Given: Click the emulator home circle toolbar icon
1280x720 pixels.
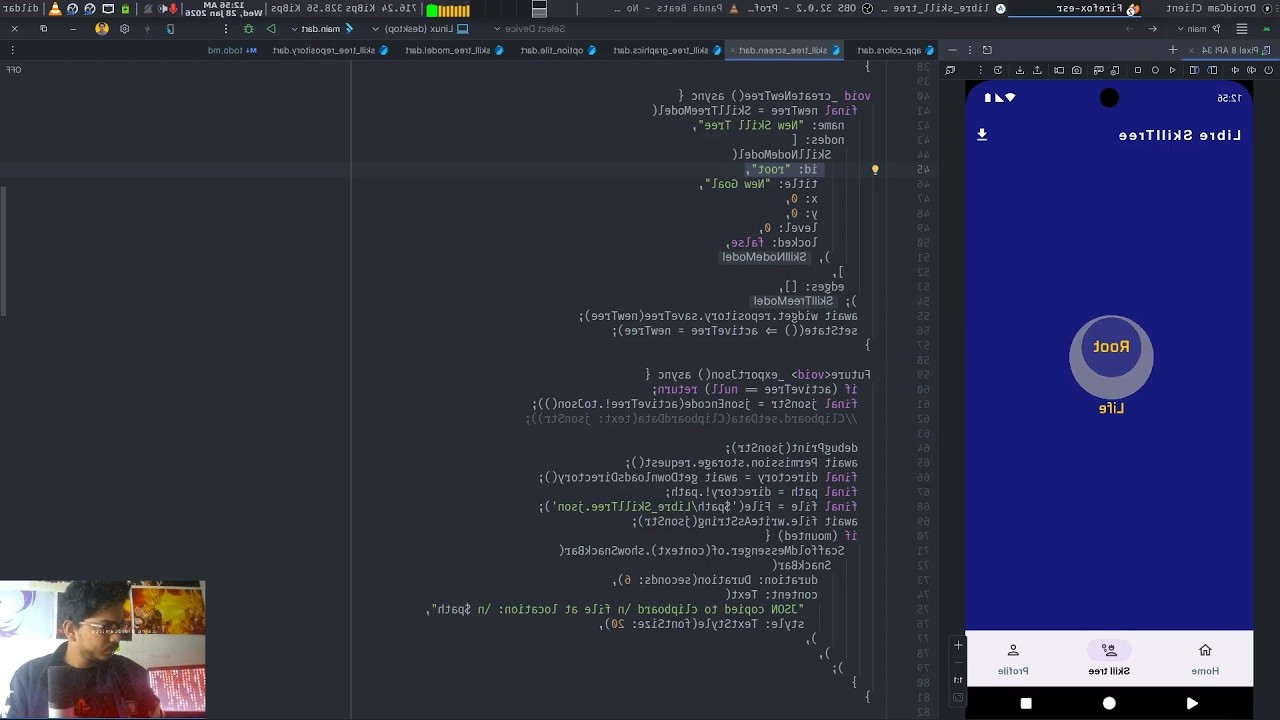Looking at the screenshot, I should [1155, 70].
